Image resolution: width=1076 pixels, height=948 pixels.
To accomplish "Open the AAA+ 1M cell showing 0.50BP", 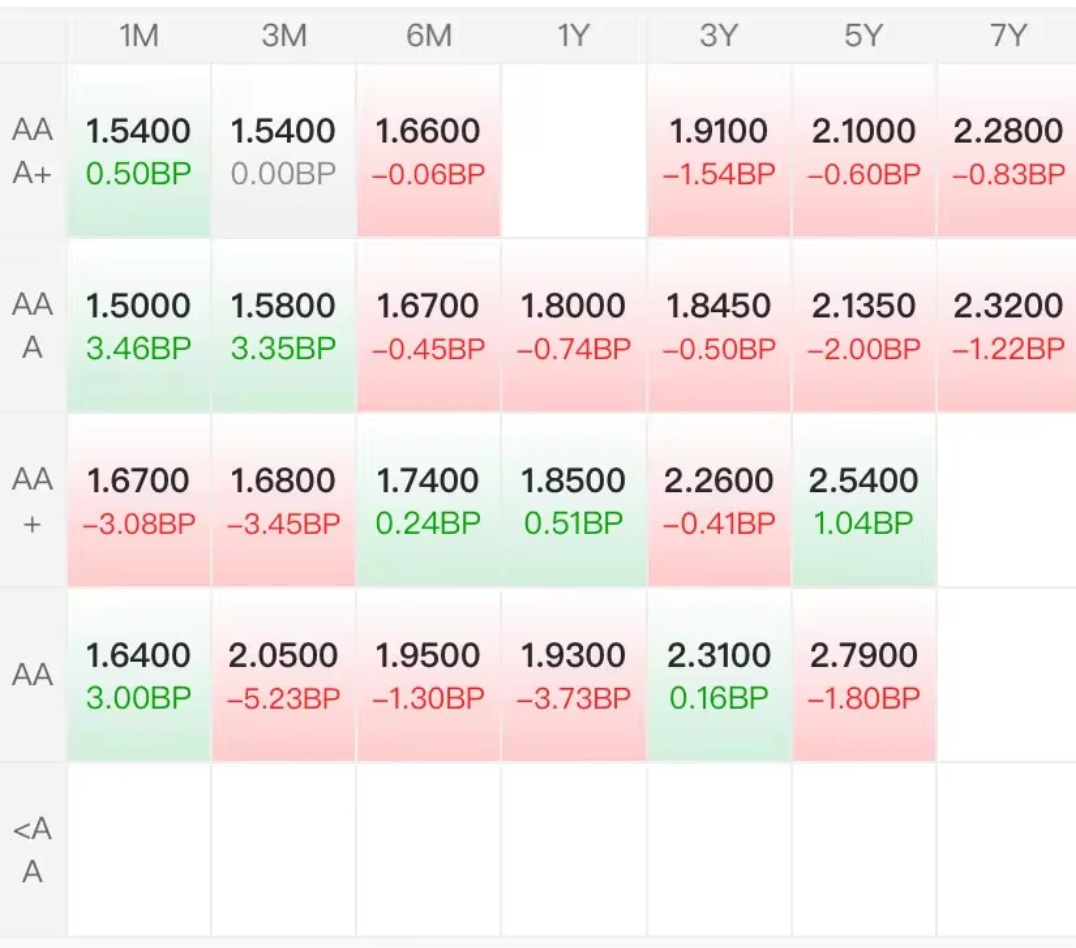I will point(139,151).
